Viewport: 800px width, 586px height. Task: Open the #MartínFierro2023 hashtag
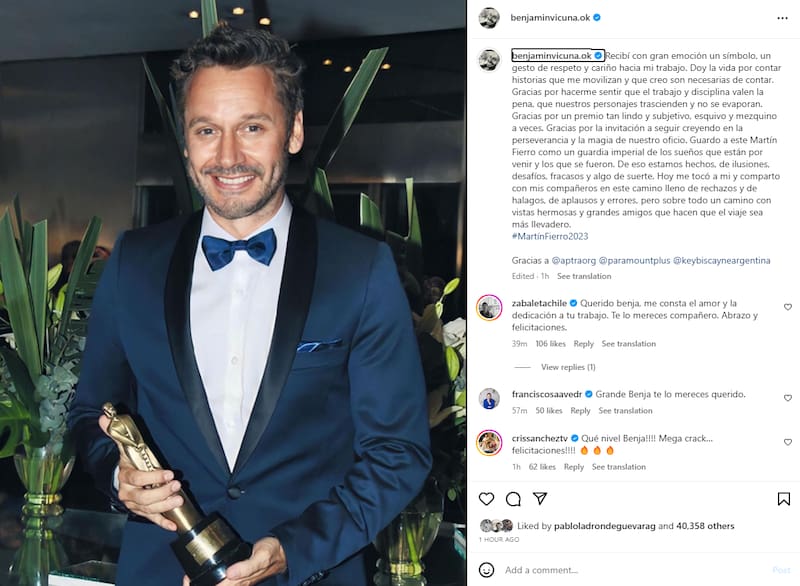549,236
